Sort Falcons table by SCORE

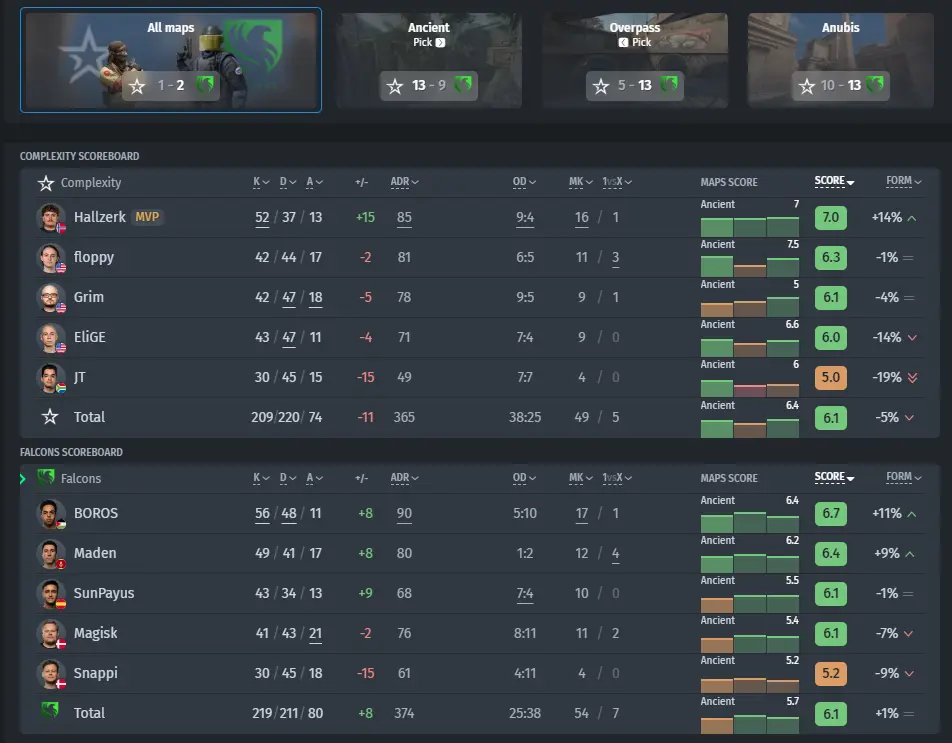point(834,478)
